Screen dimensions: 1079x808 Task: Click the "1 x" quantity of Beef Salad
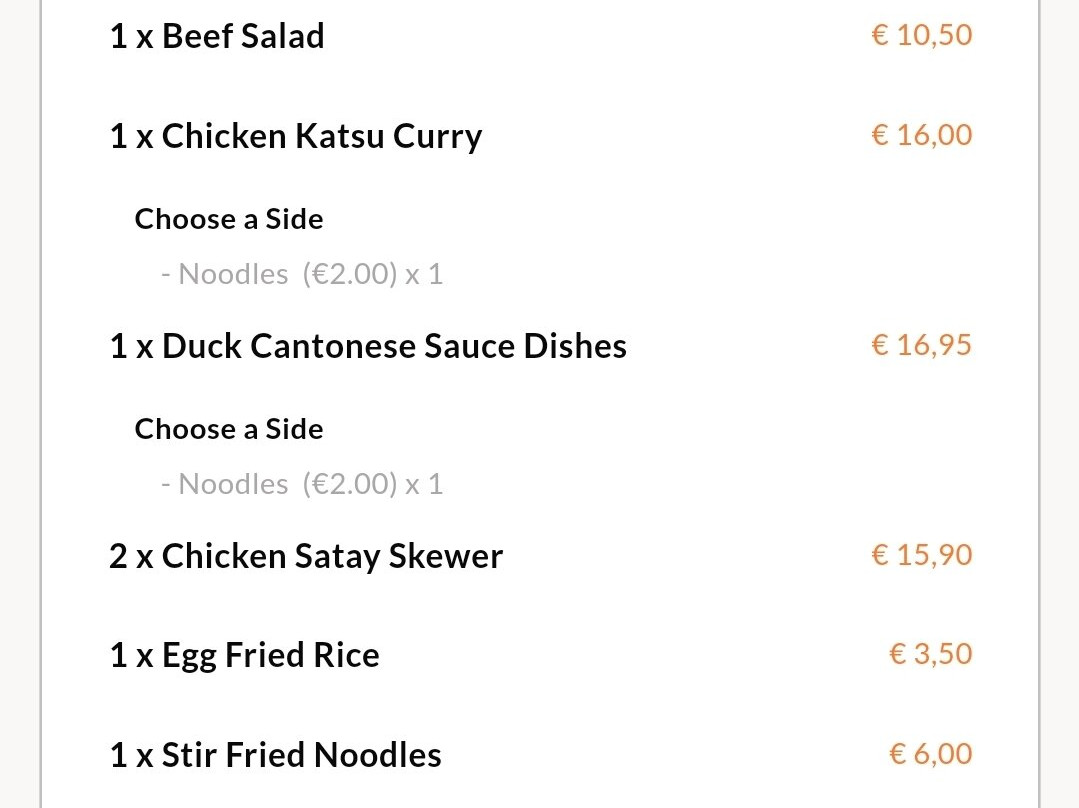pos(130,36)
